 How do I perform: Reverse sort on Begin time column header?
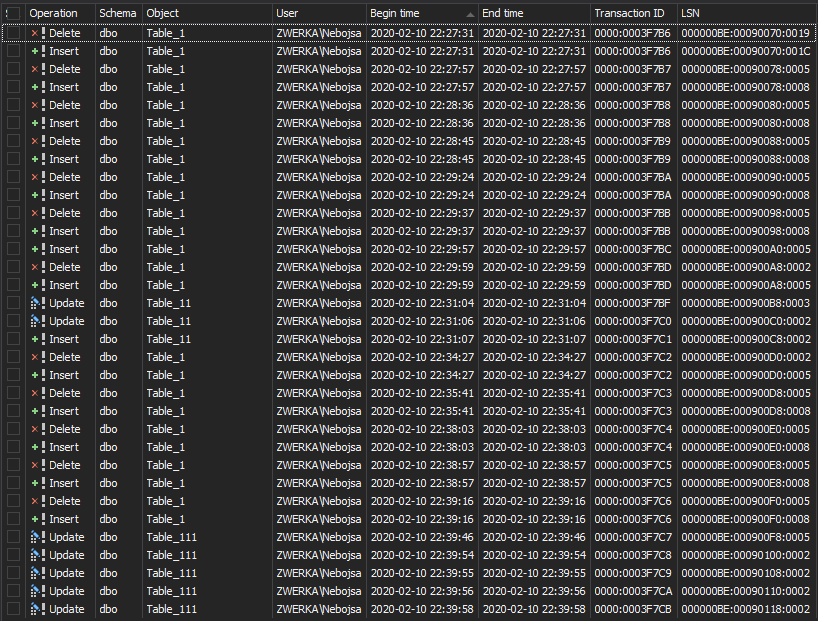click(x=422, y=14)
